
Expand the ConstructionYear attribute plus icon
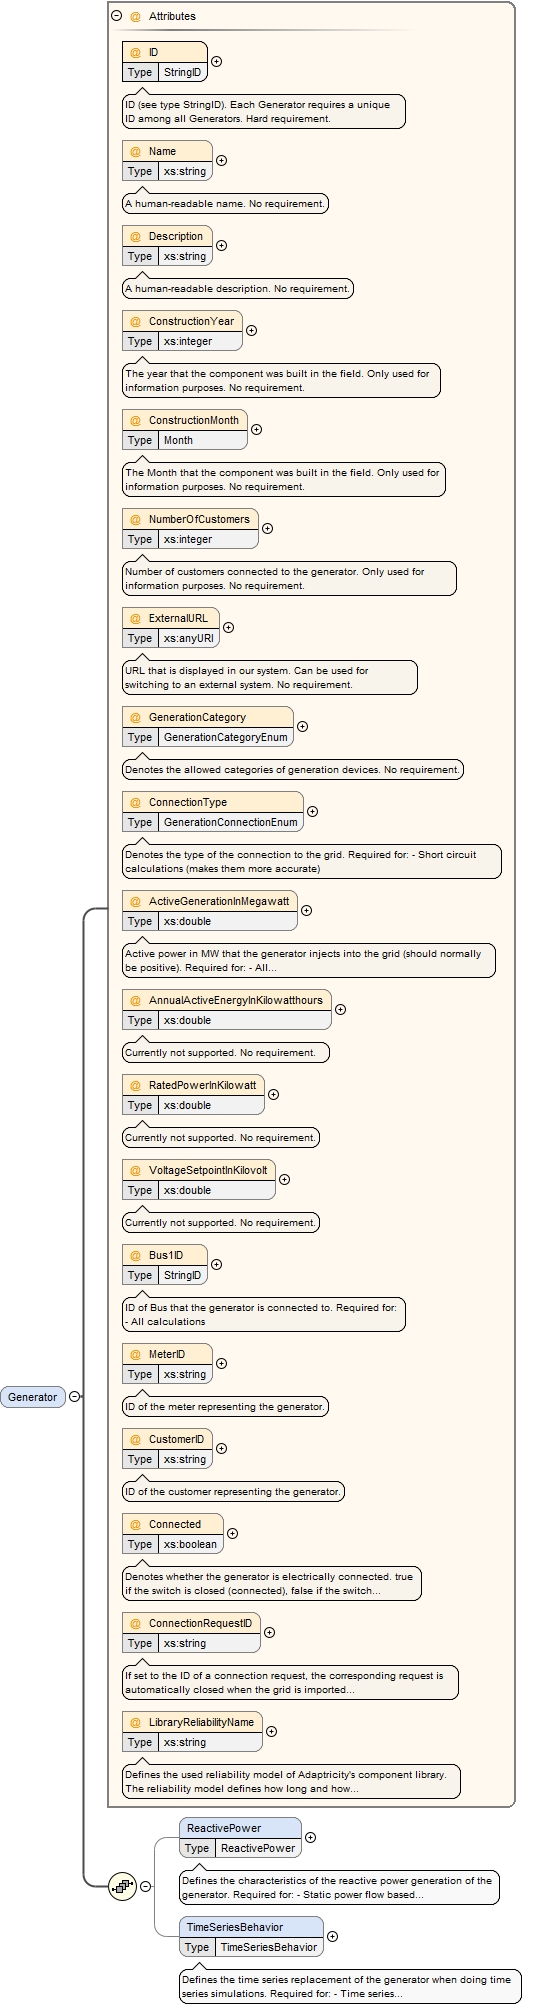(x=251, y=331)
